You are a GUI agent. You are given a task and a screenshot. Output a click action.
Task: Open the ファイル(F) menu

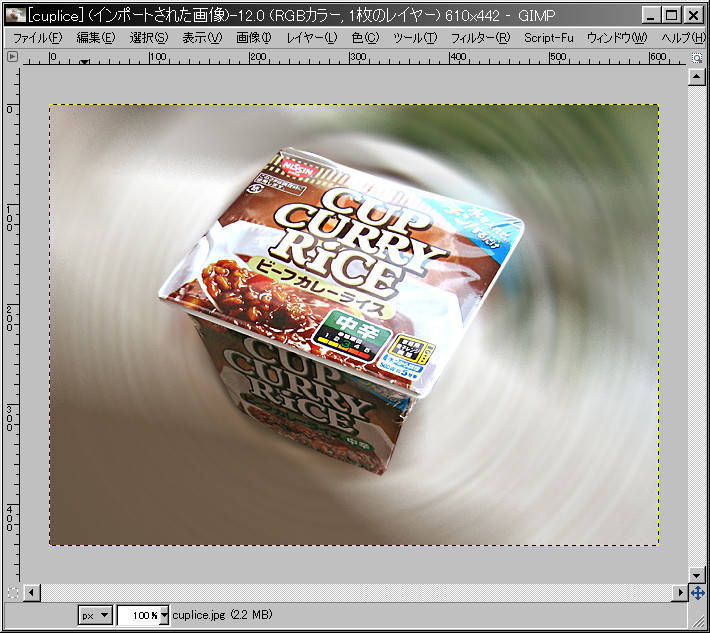click(x=37, y=38)
